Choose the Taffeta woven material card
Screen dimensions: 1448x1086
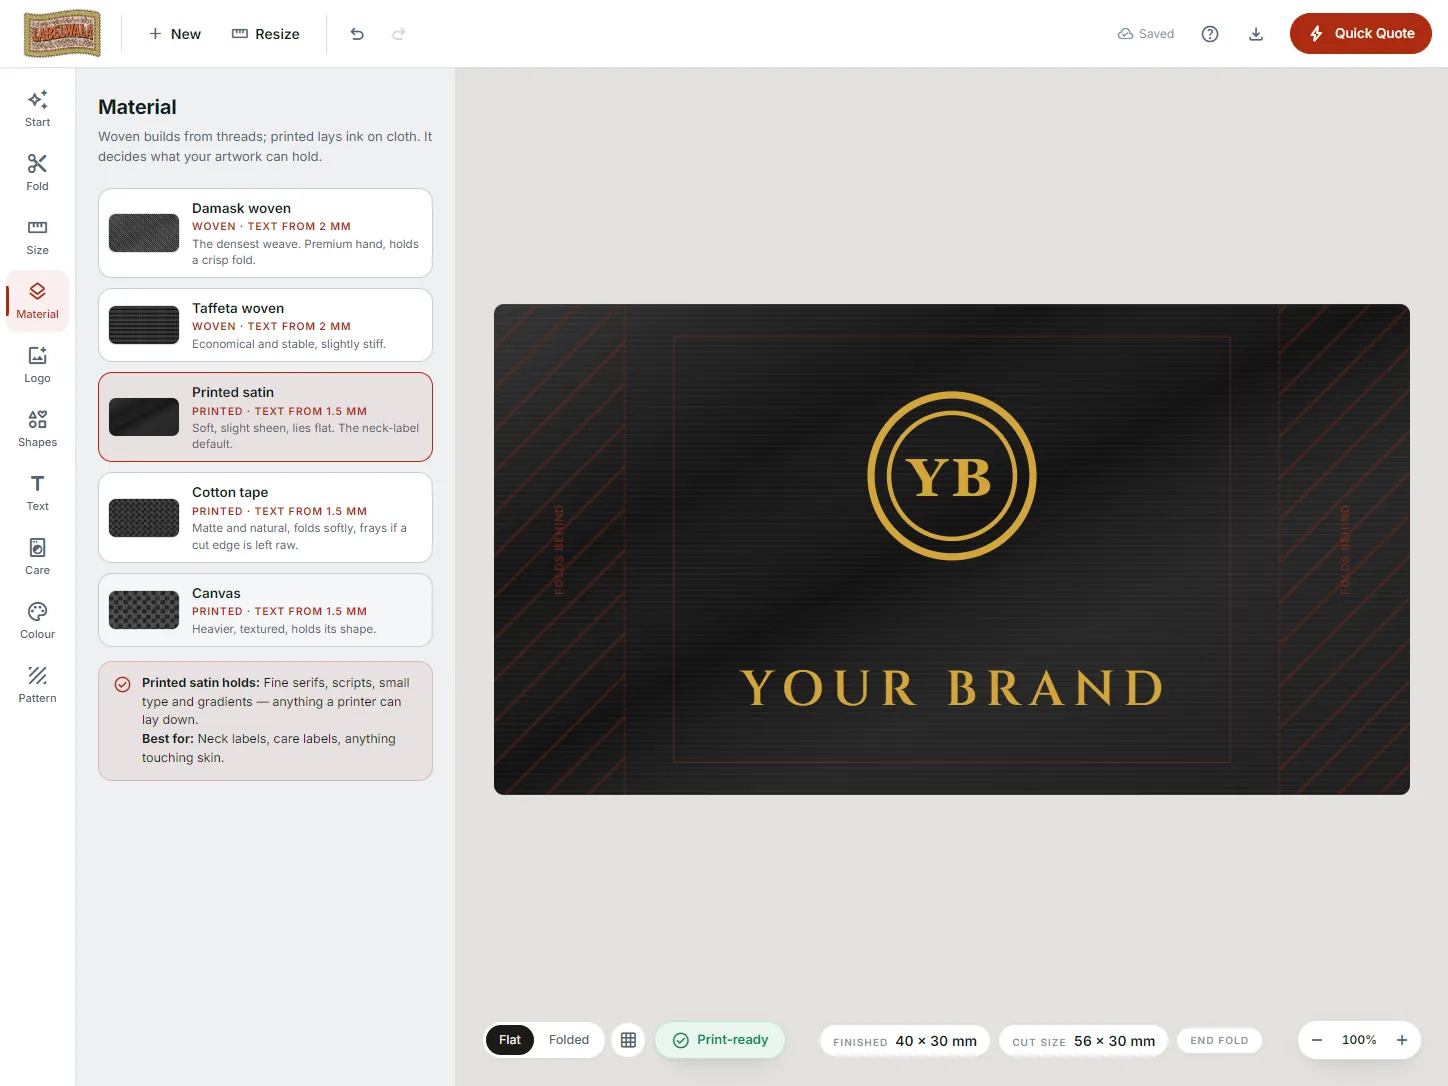click(265, 325)
